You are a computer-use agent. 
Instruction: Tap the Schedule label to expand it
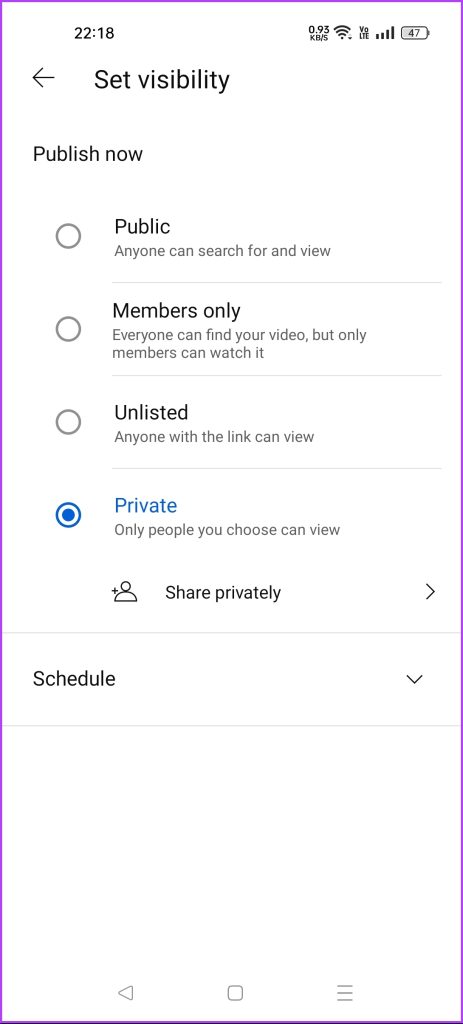[x=74, y=679]
